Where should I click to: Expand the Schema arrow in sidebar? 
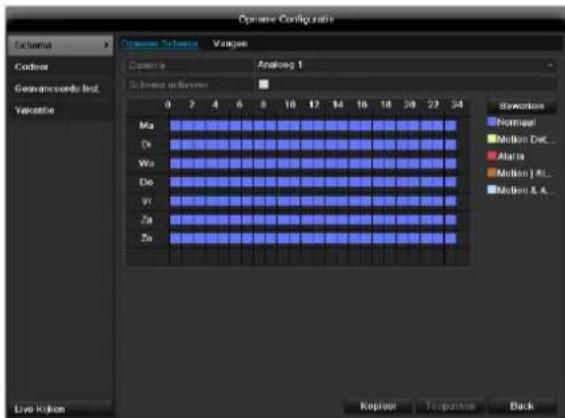click(x=106, y=45)
